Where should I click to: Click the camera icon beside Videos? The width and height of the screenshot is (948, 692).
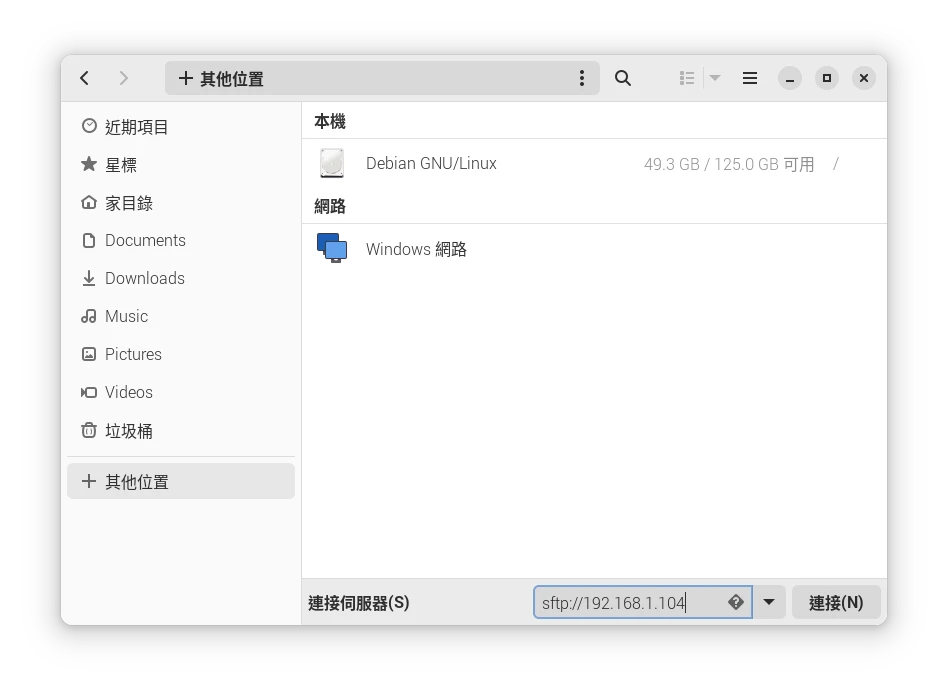89,392
